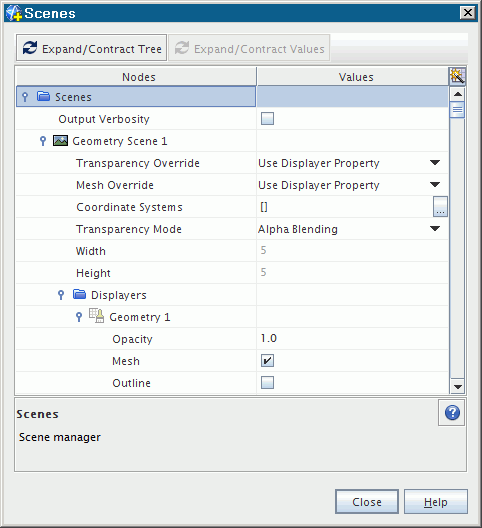The width and height of the screenshot is (482, 528).
Task: Open the Transparency Mode dropdown
Action: [x=435, y=229]
